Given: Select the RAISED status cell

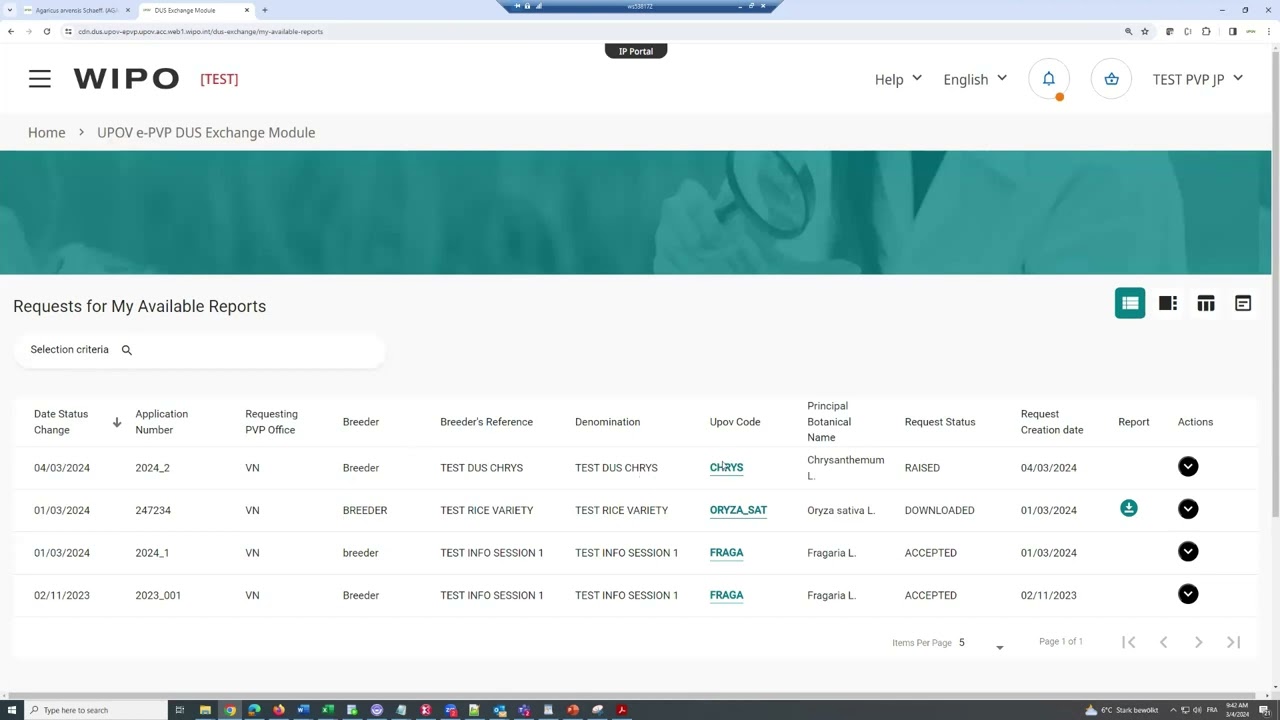Looking at the screenshot, I should coord(922,468).
